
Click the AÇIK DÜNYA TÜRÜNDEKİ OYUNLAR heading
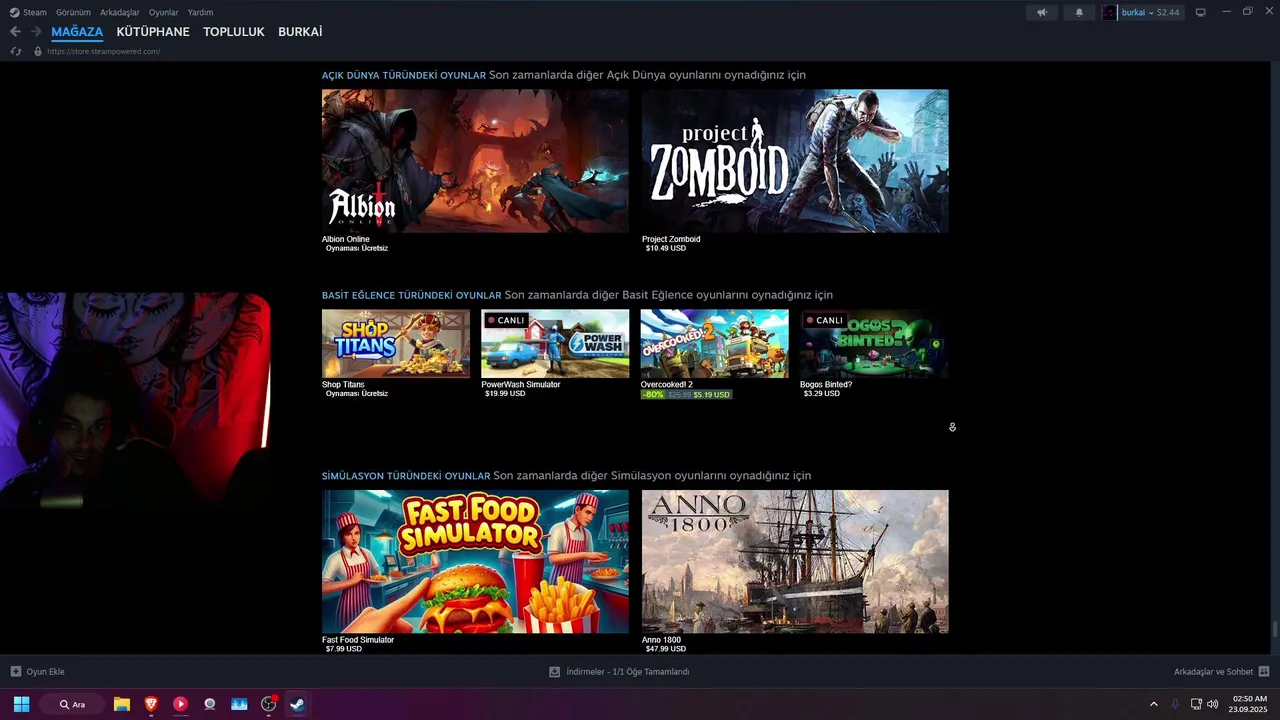[404, 75]
